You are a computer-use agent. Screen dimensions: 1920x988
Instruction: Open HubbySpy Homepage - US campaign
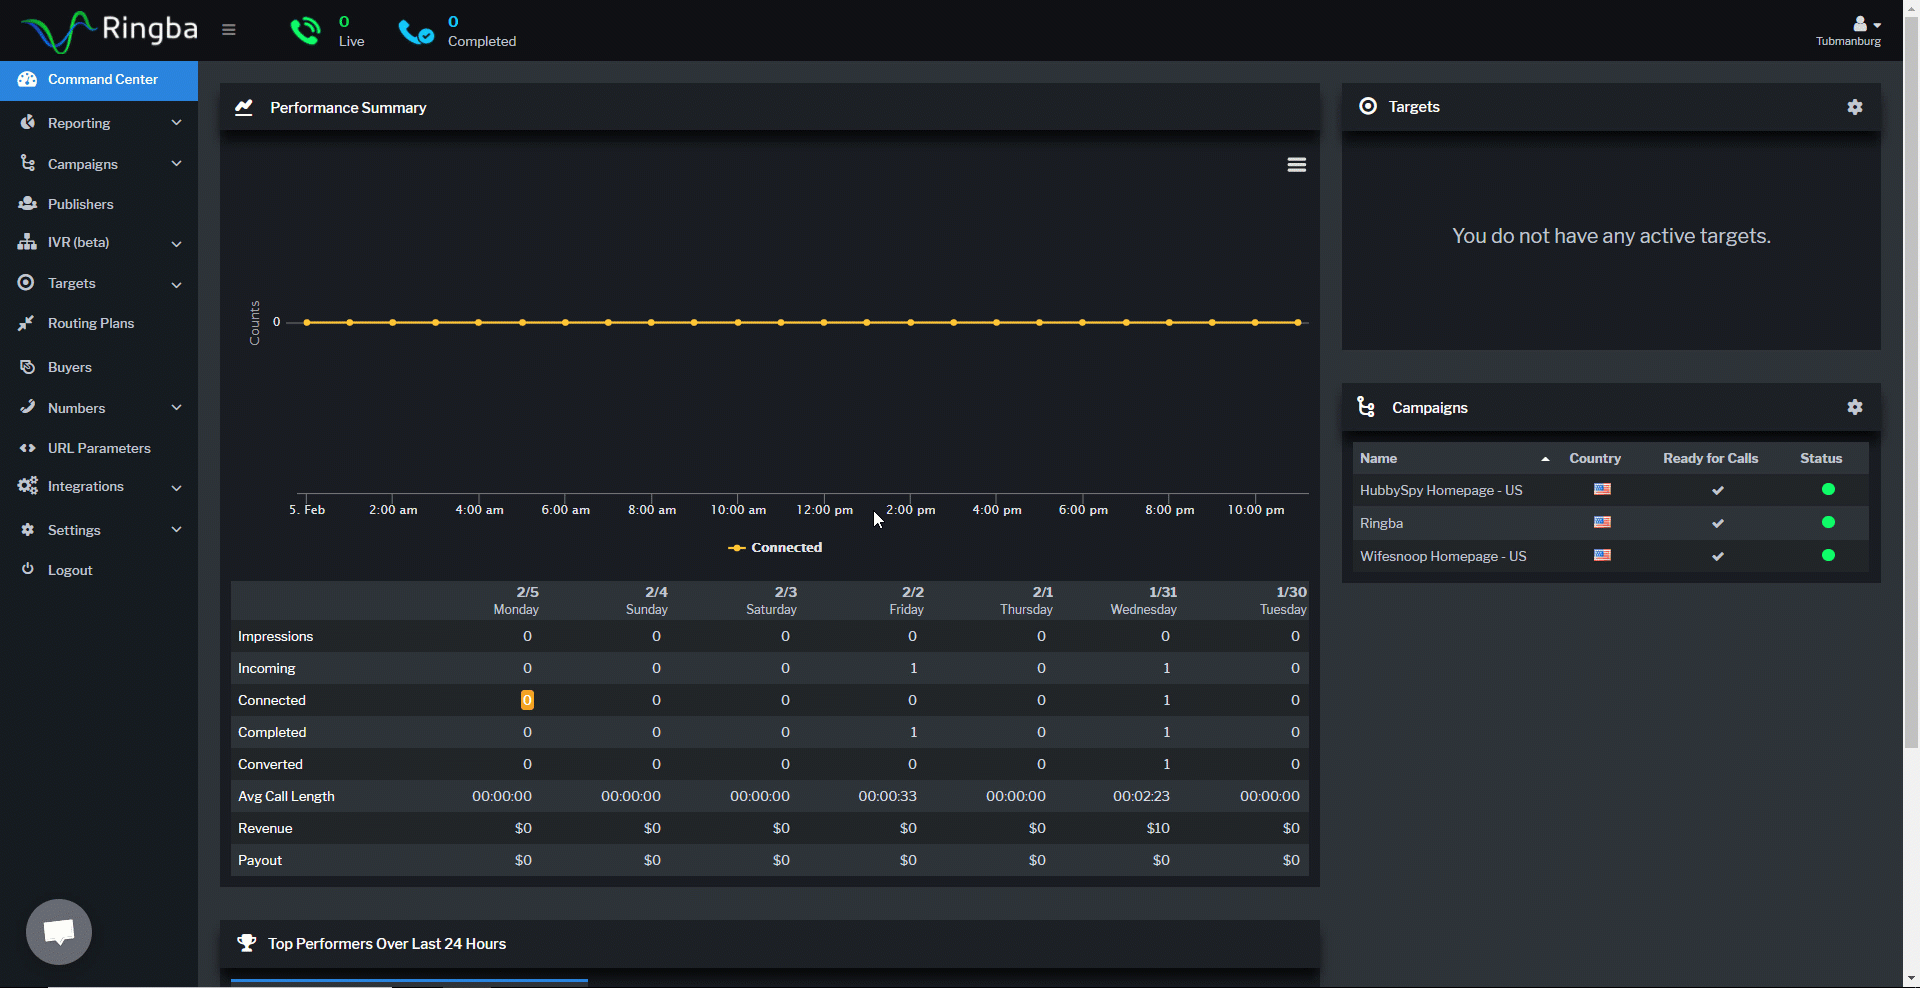(x=1441, y=490)
